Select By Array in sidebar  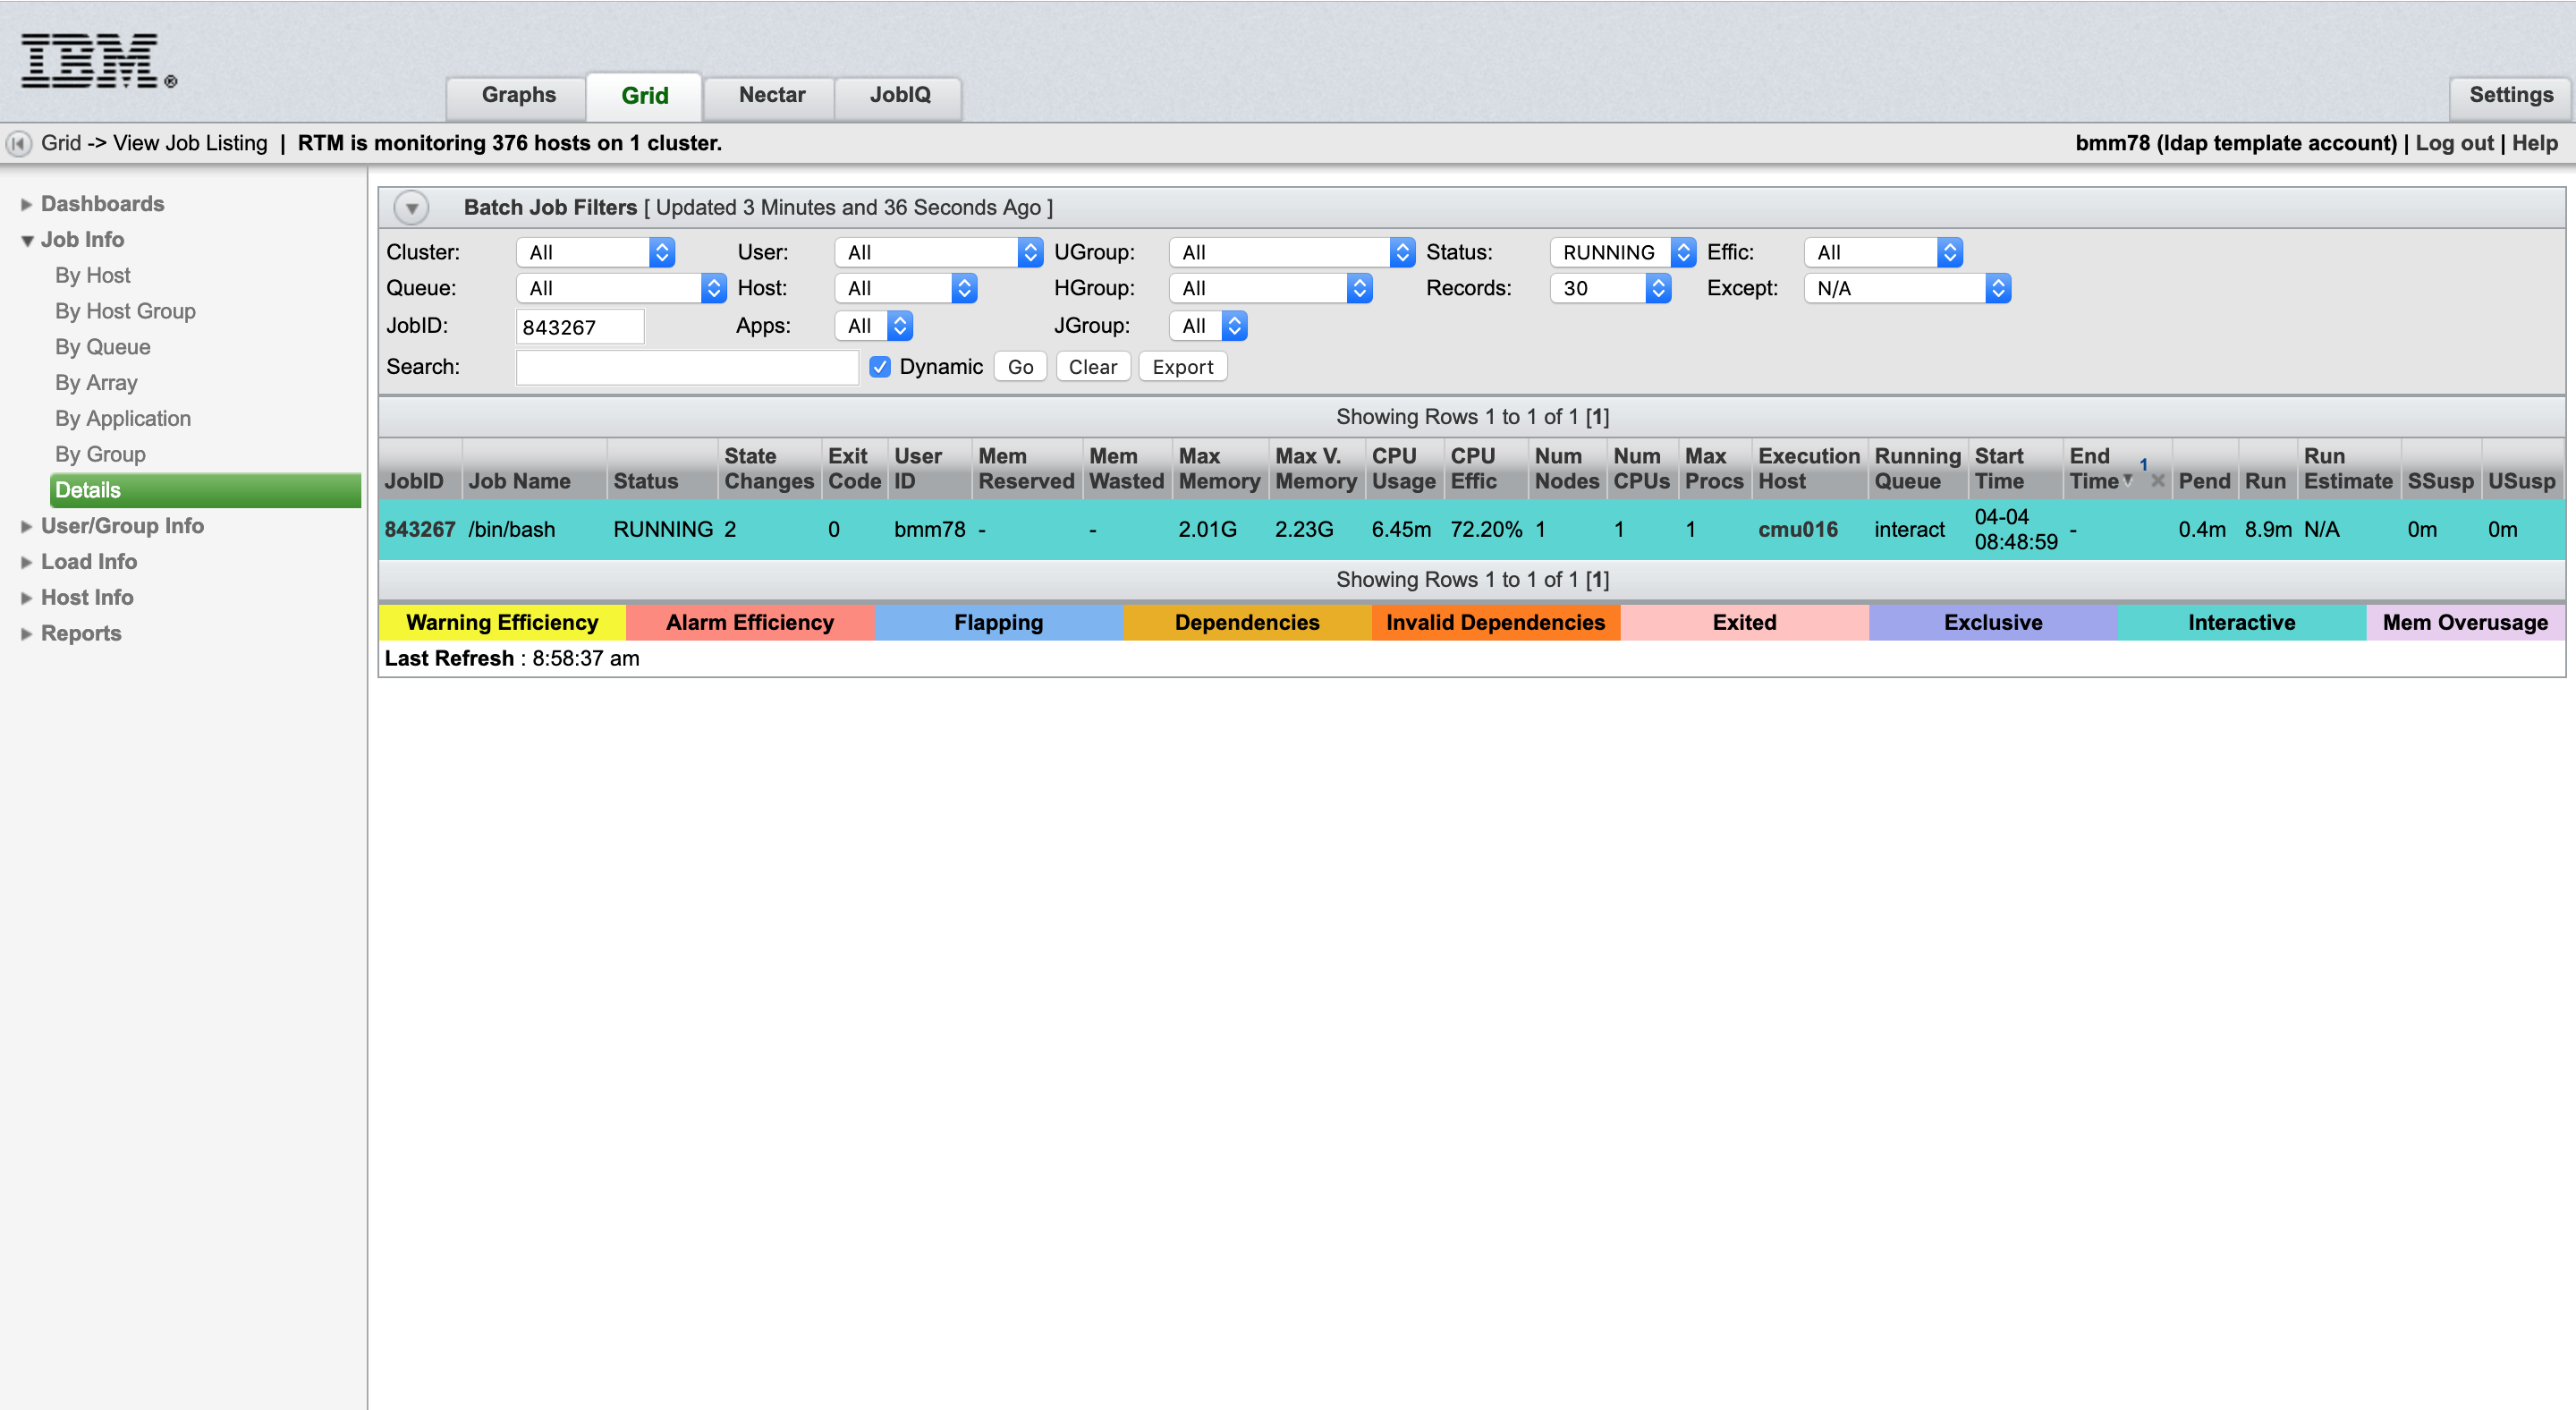pos(96,383)
